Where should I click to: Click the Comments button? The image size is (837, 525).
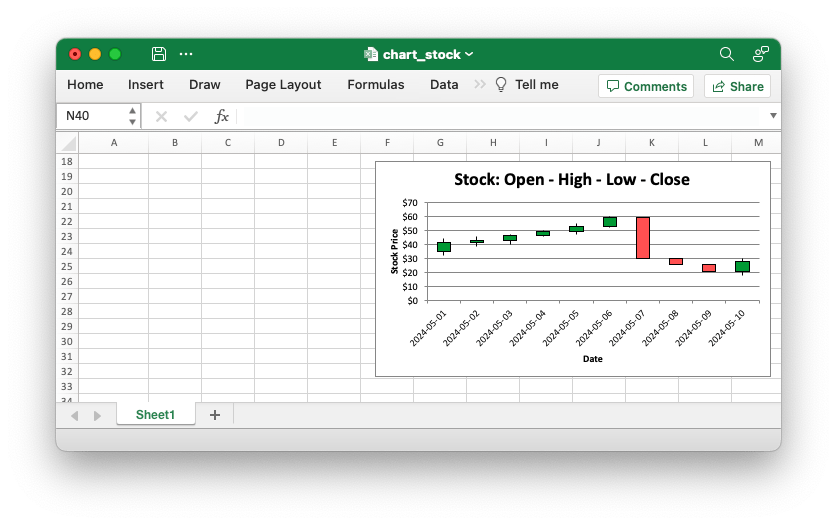point(646,86)
